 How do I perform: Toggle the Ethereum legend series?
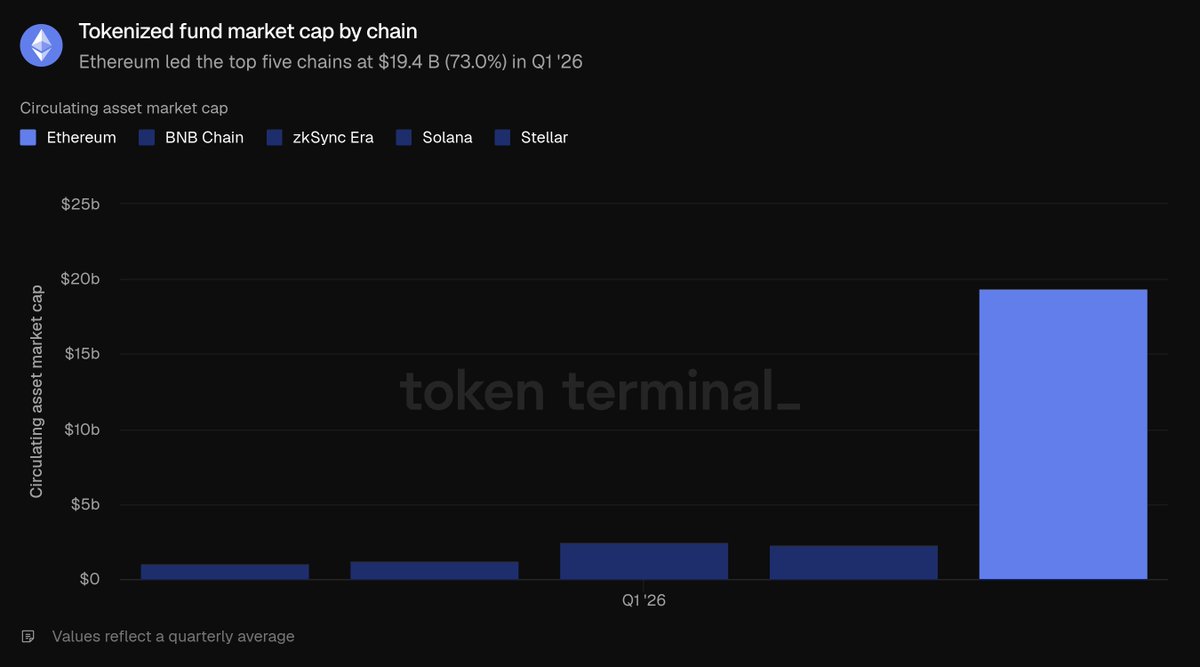tap(68, 138)
